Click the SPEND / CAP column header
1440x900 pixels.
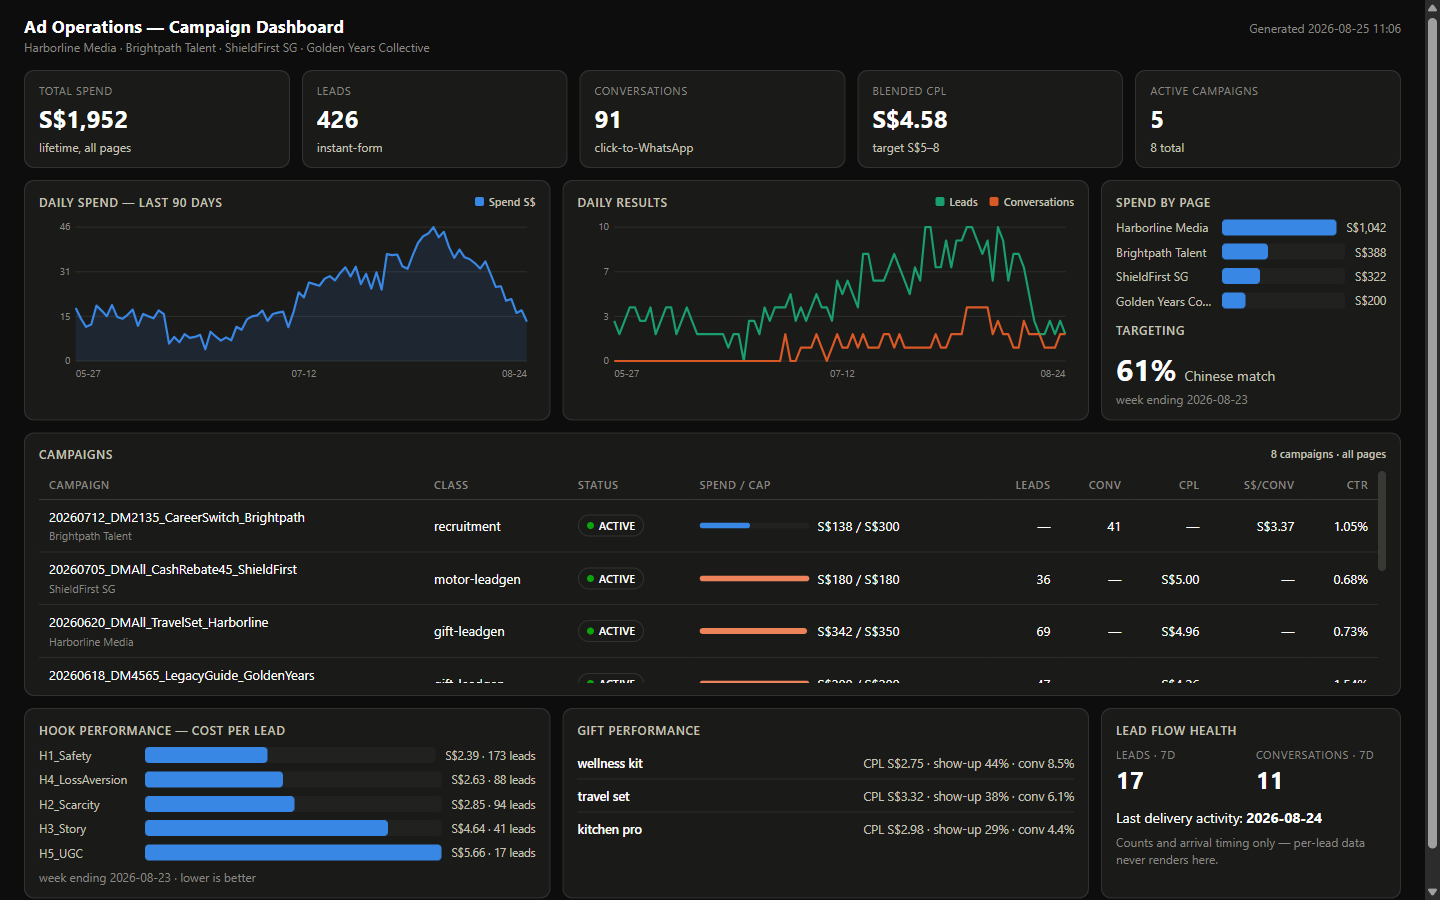pyautogui.click(x=735, y=485)
